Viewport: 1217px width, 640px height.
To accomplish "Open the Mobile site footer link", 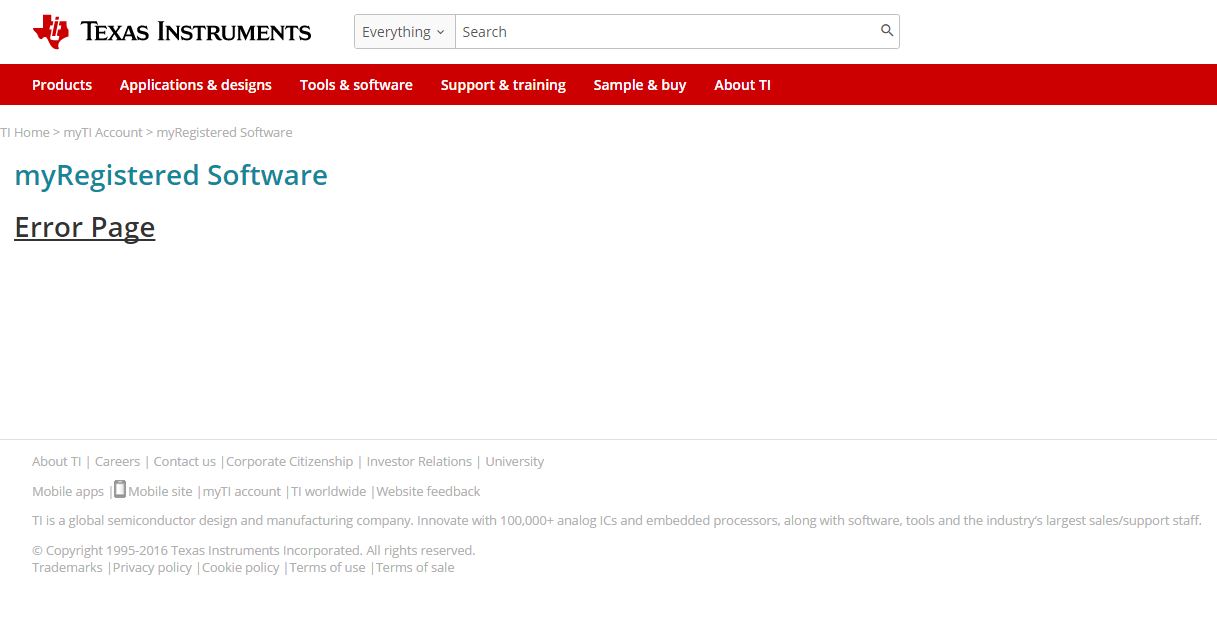I will 160,491.
